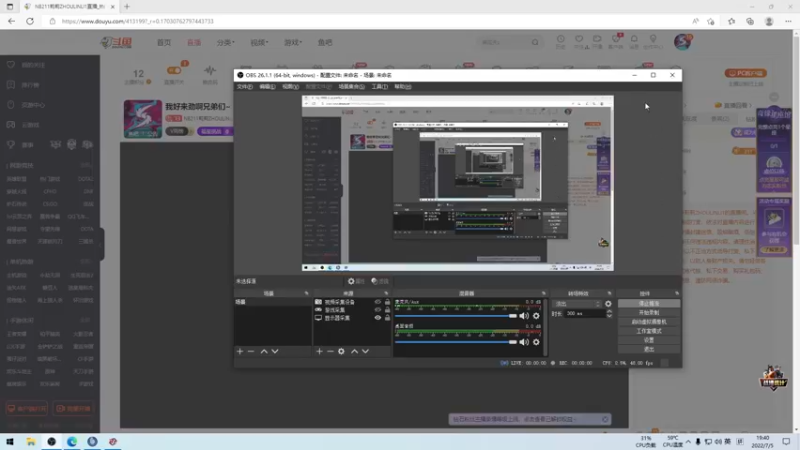Screen dimensions: 800x450
Task: Open OBS View menu
Action: 290,87
